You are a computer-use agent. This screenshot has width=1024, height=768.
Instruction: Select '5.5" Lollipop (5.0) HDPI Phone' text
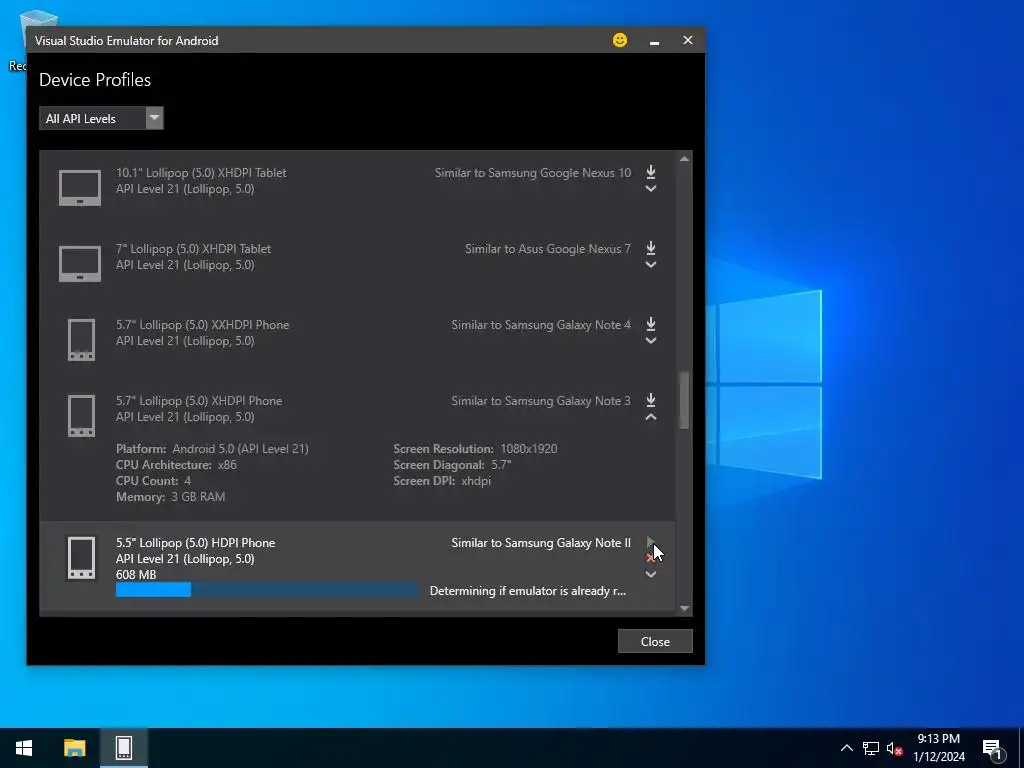tap(195, 543)
